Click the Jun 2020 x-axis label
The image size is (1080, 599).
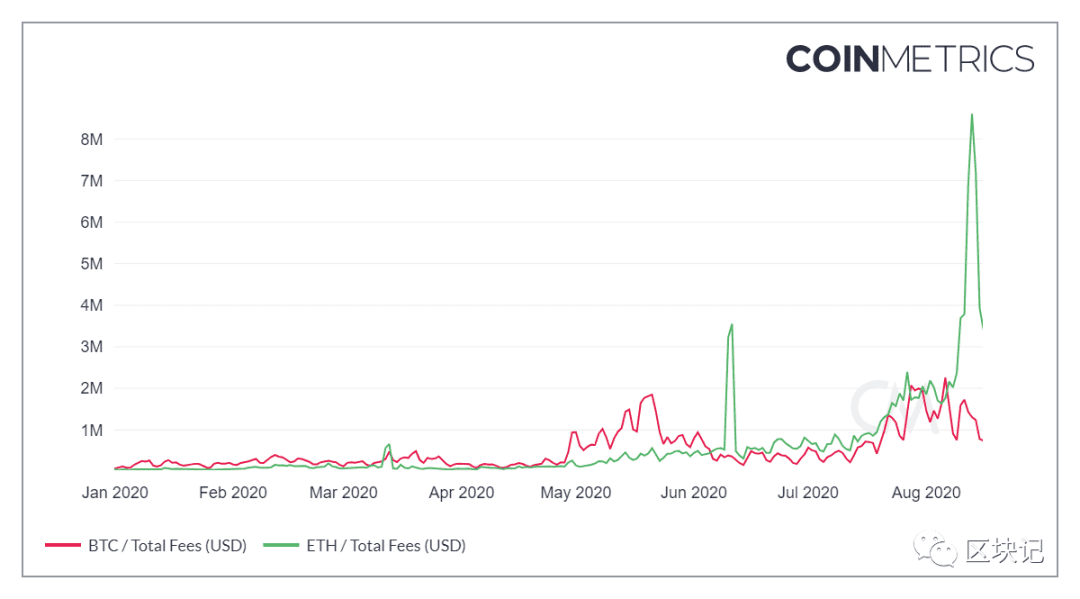[694, 492]
